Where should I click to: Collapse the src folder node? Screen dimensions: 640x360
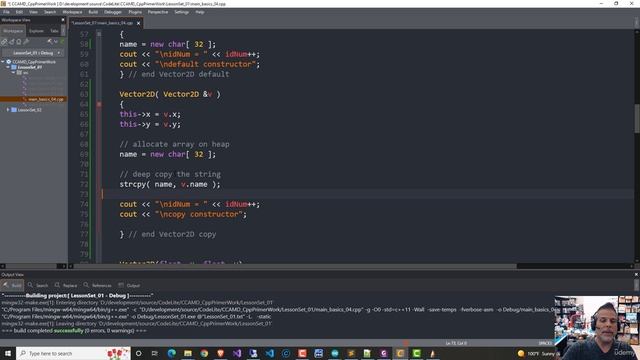pos(13,72)
